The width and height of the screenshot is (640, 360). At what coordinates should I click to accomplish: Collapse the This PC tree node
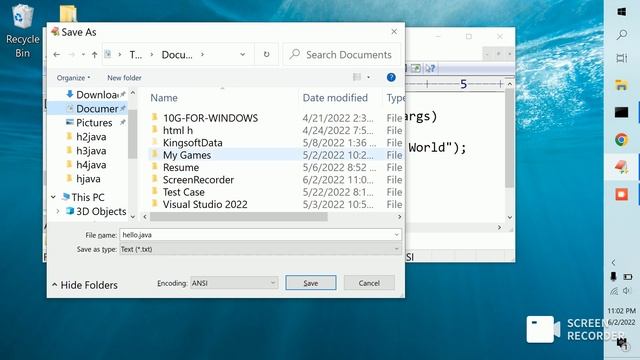tap(53, 197)
